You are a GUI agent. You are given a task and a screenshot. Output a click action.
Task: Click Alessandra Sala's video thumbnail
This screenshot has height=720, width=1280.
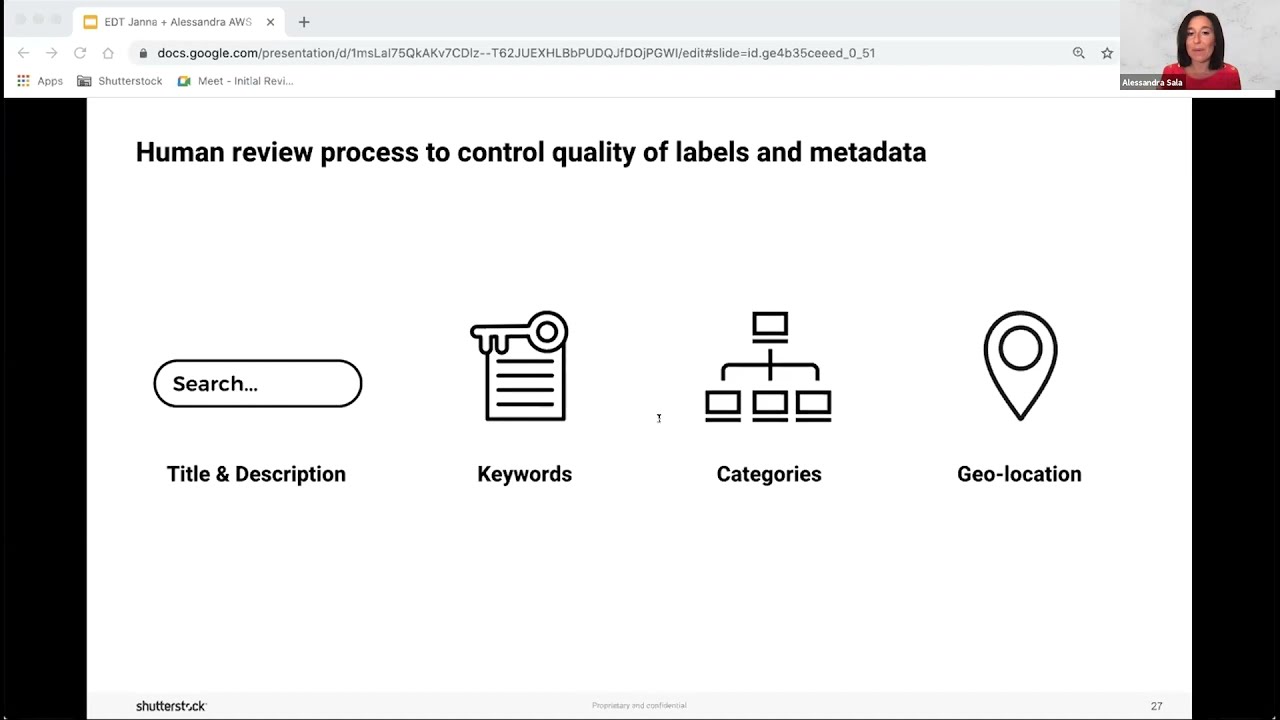[1198, 45]
